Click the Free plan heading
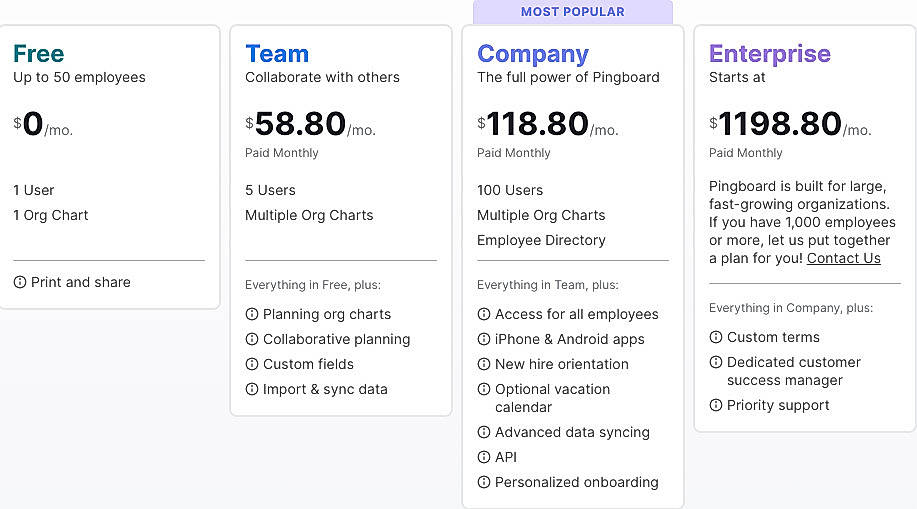This screenshot has height=509, width=917. click(39, 53)
